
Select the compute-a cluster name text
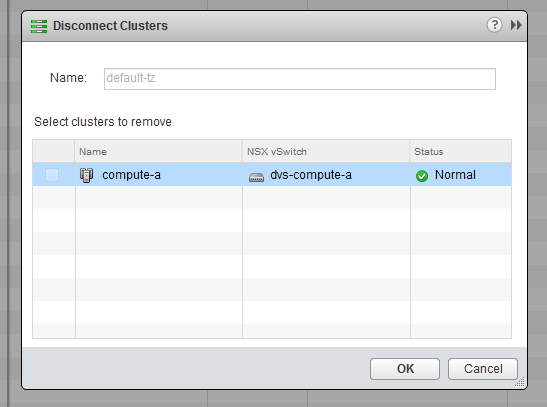point(131,175)
